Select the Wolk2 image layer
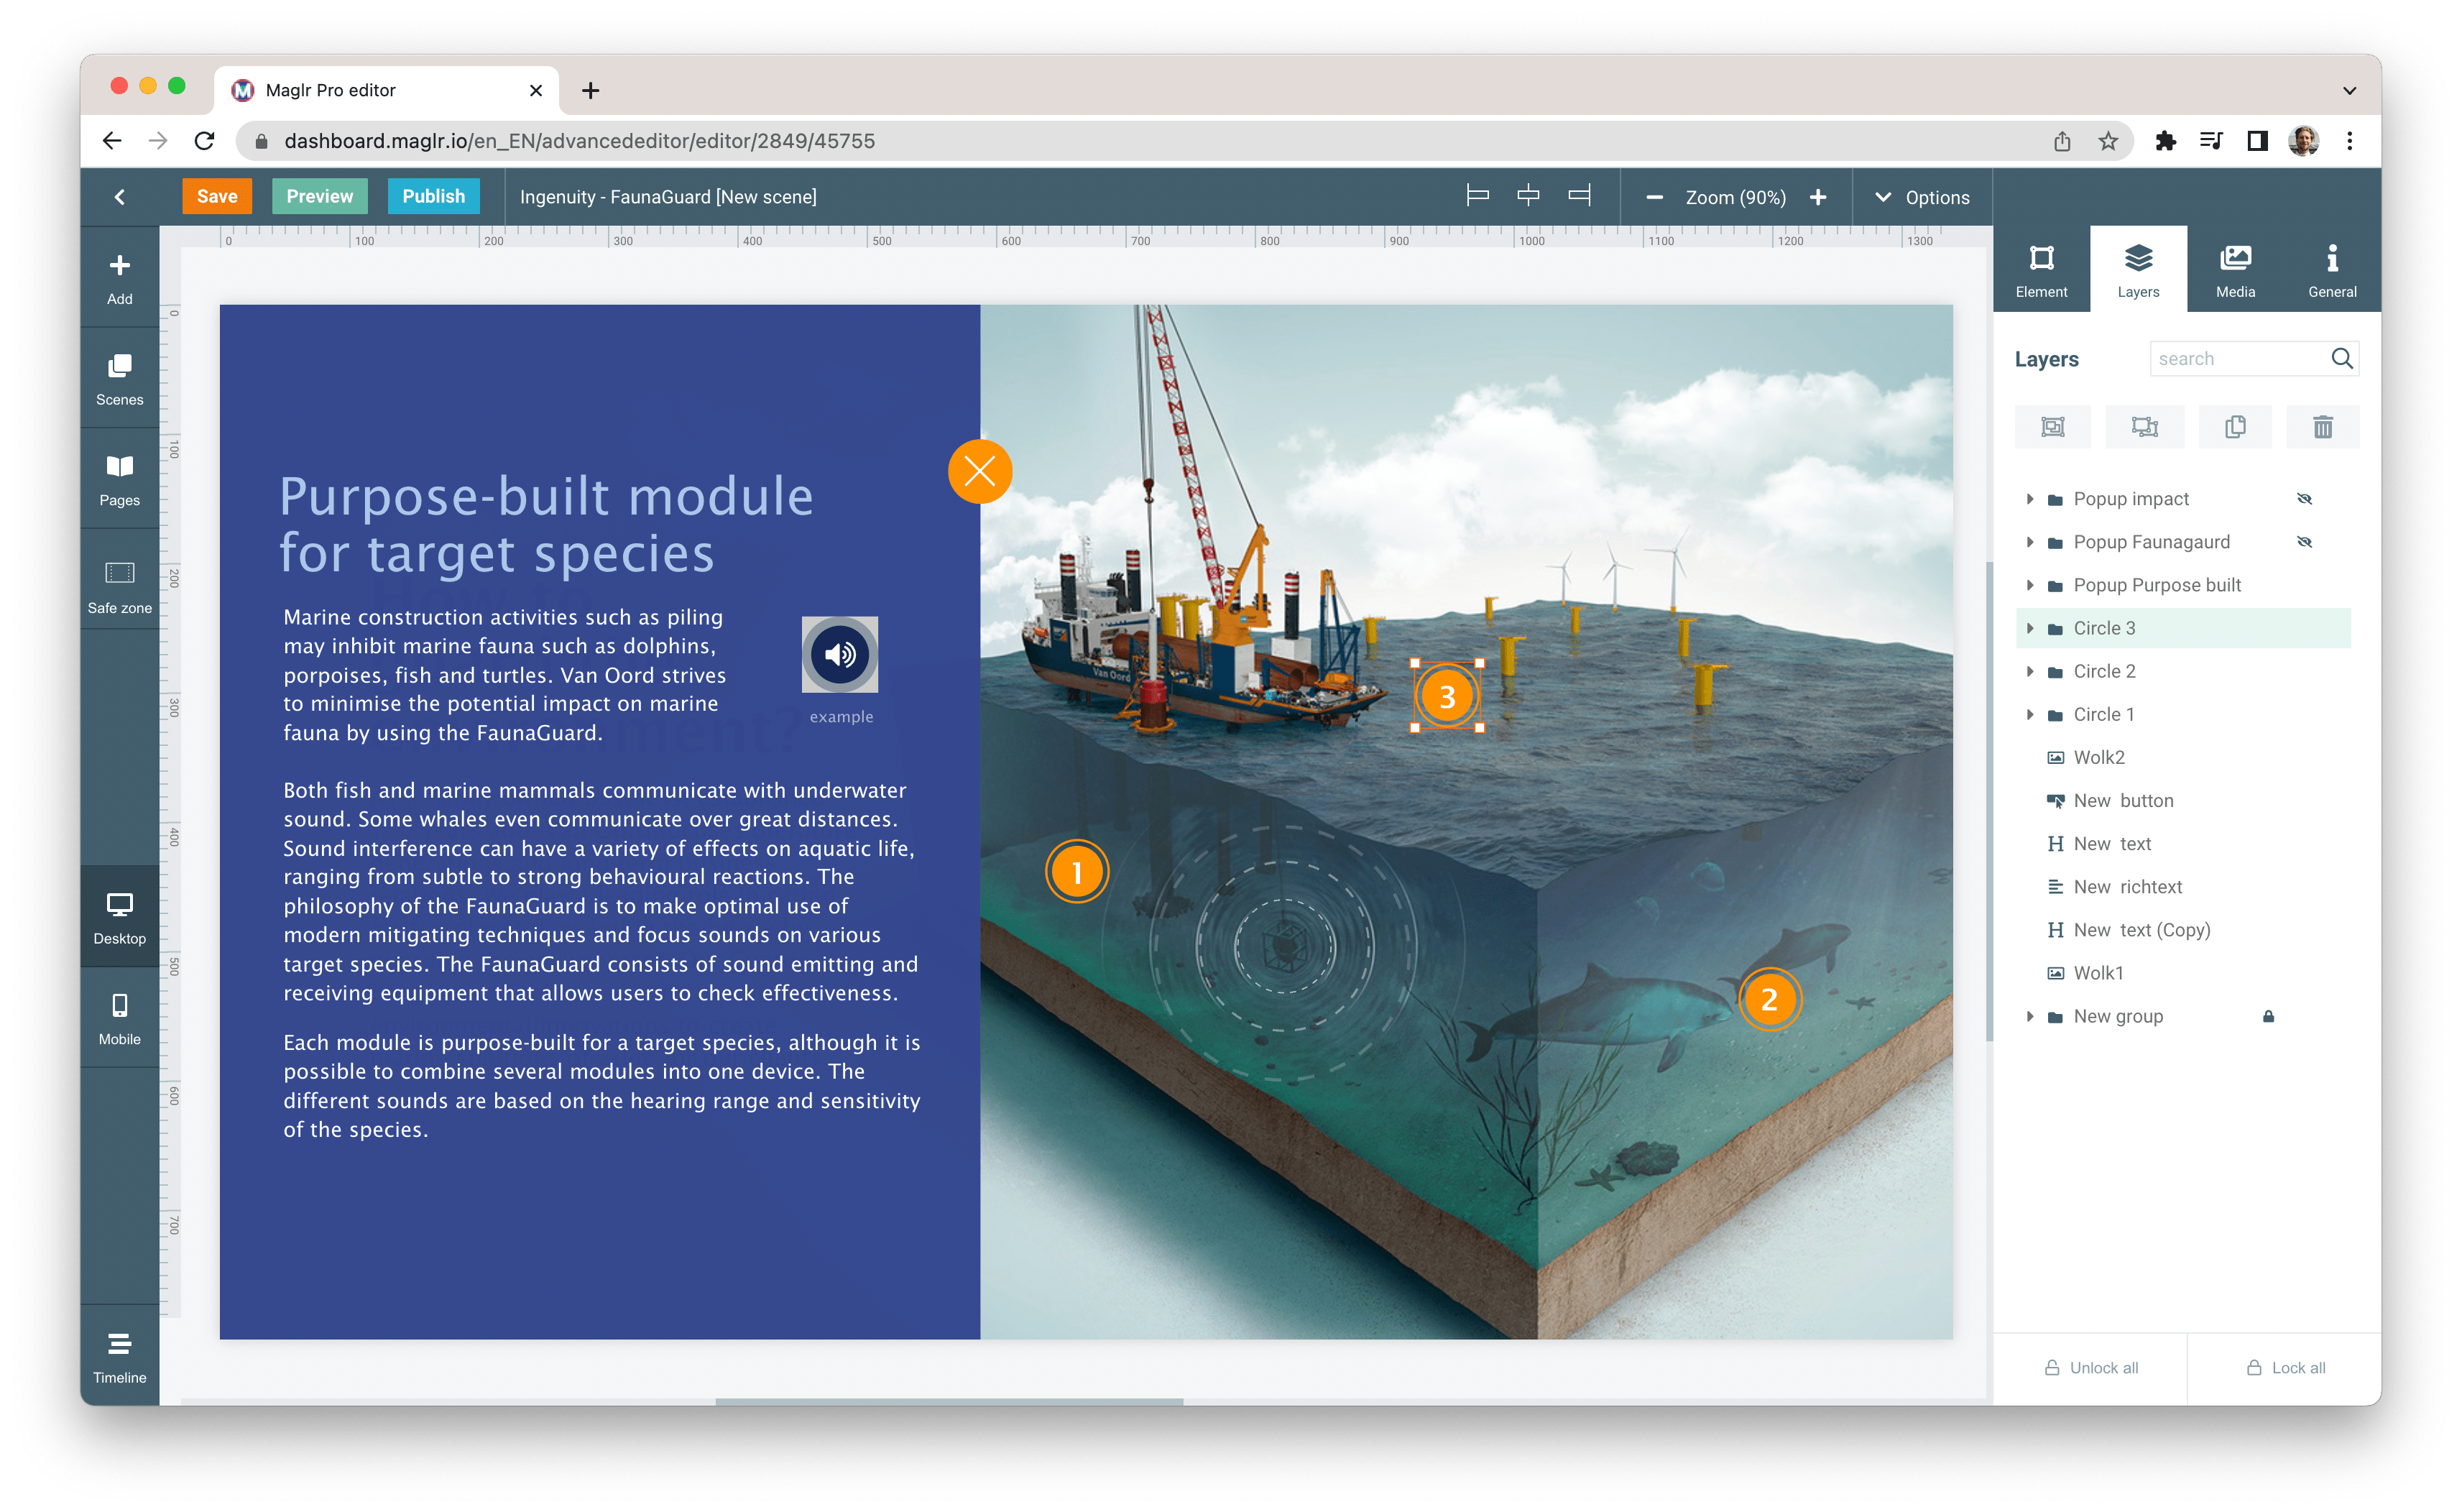The width and height of the screenshot is (2462, 1512). click(x=2183, y=757)
